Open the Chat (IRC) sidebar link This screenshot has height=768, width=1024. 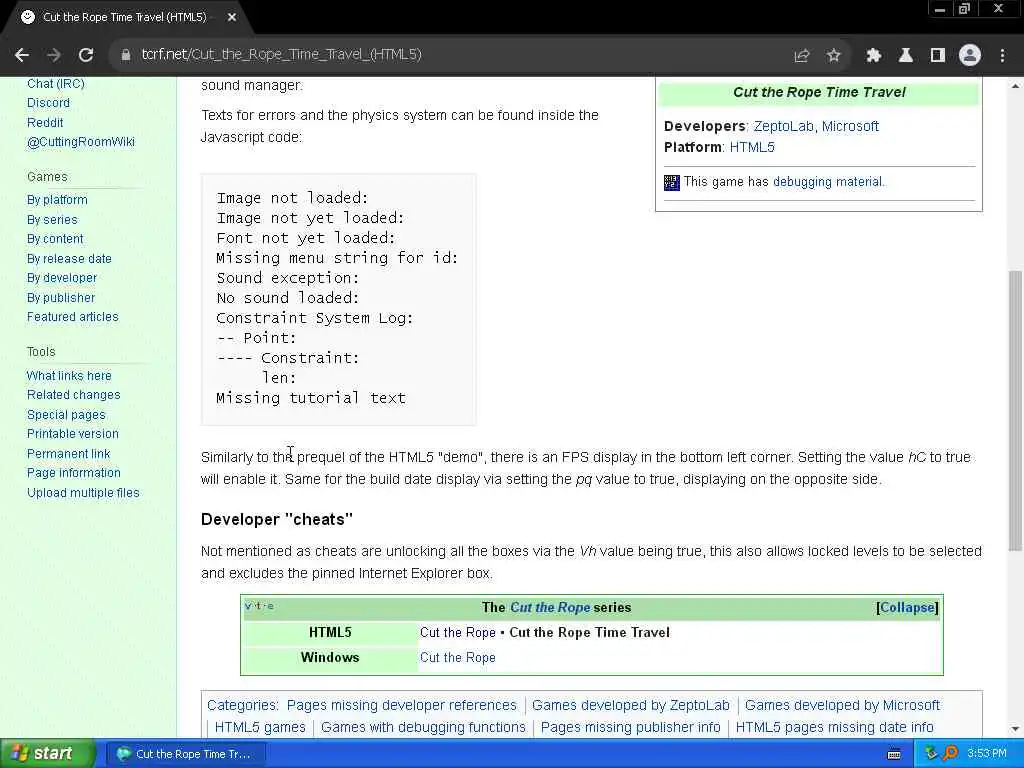point(56,84)
